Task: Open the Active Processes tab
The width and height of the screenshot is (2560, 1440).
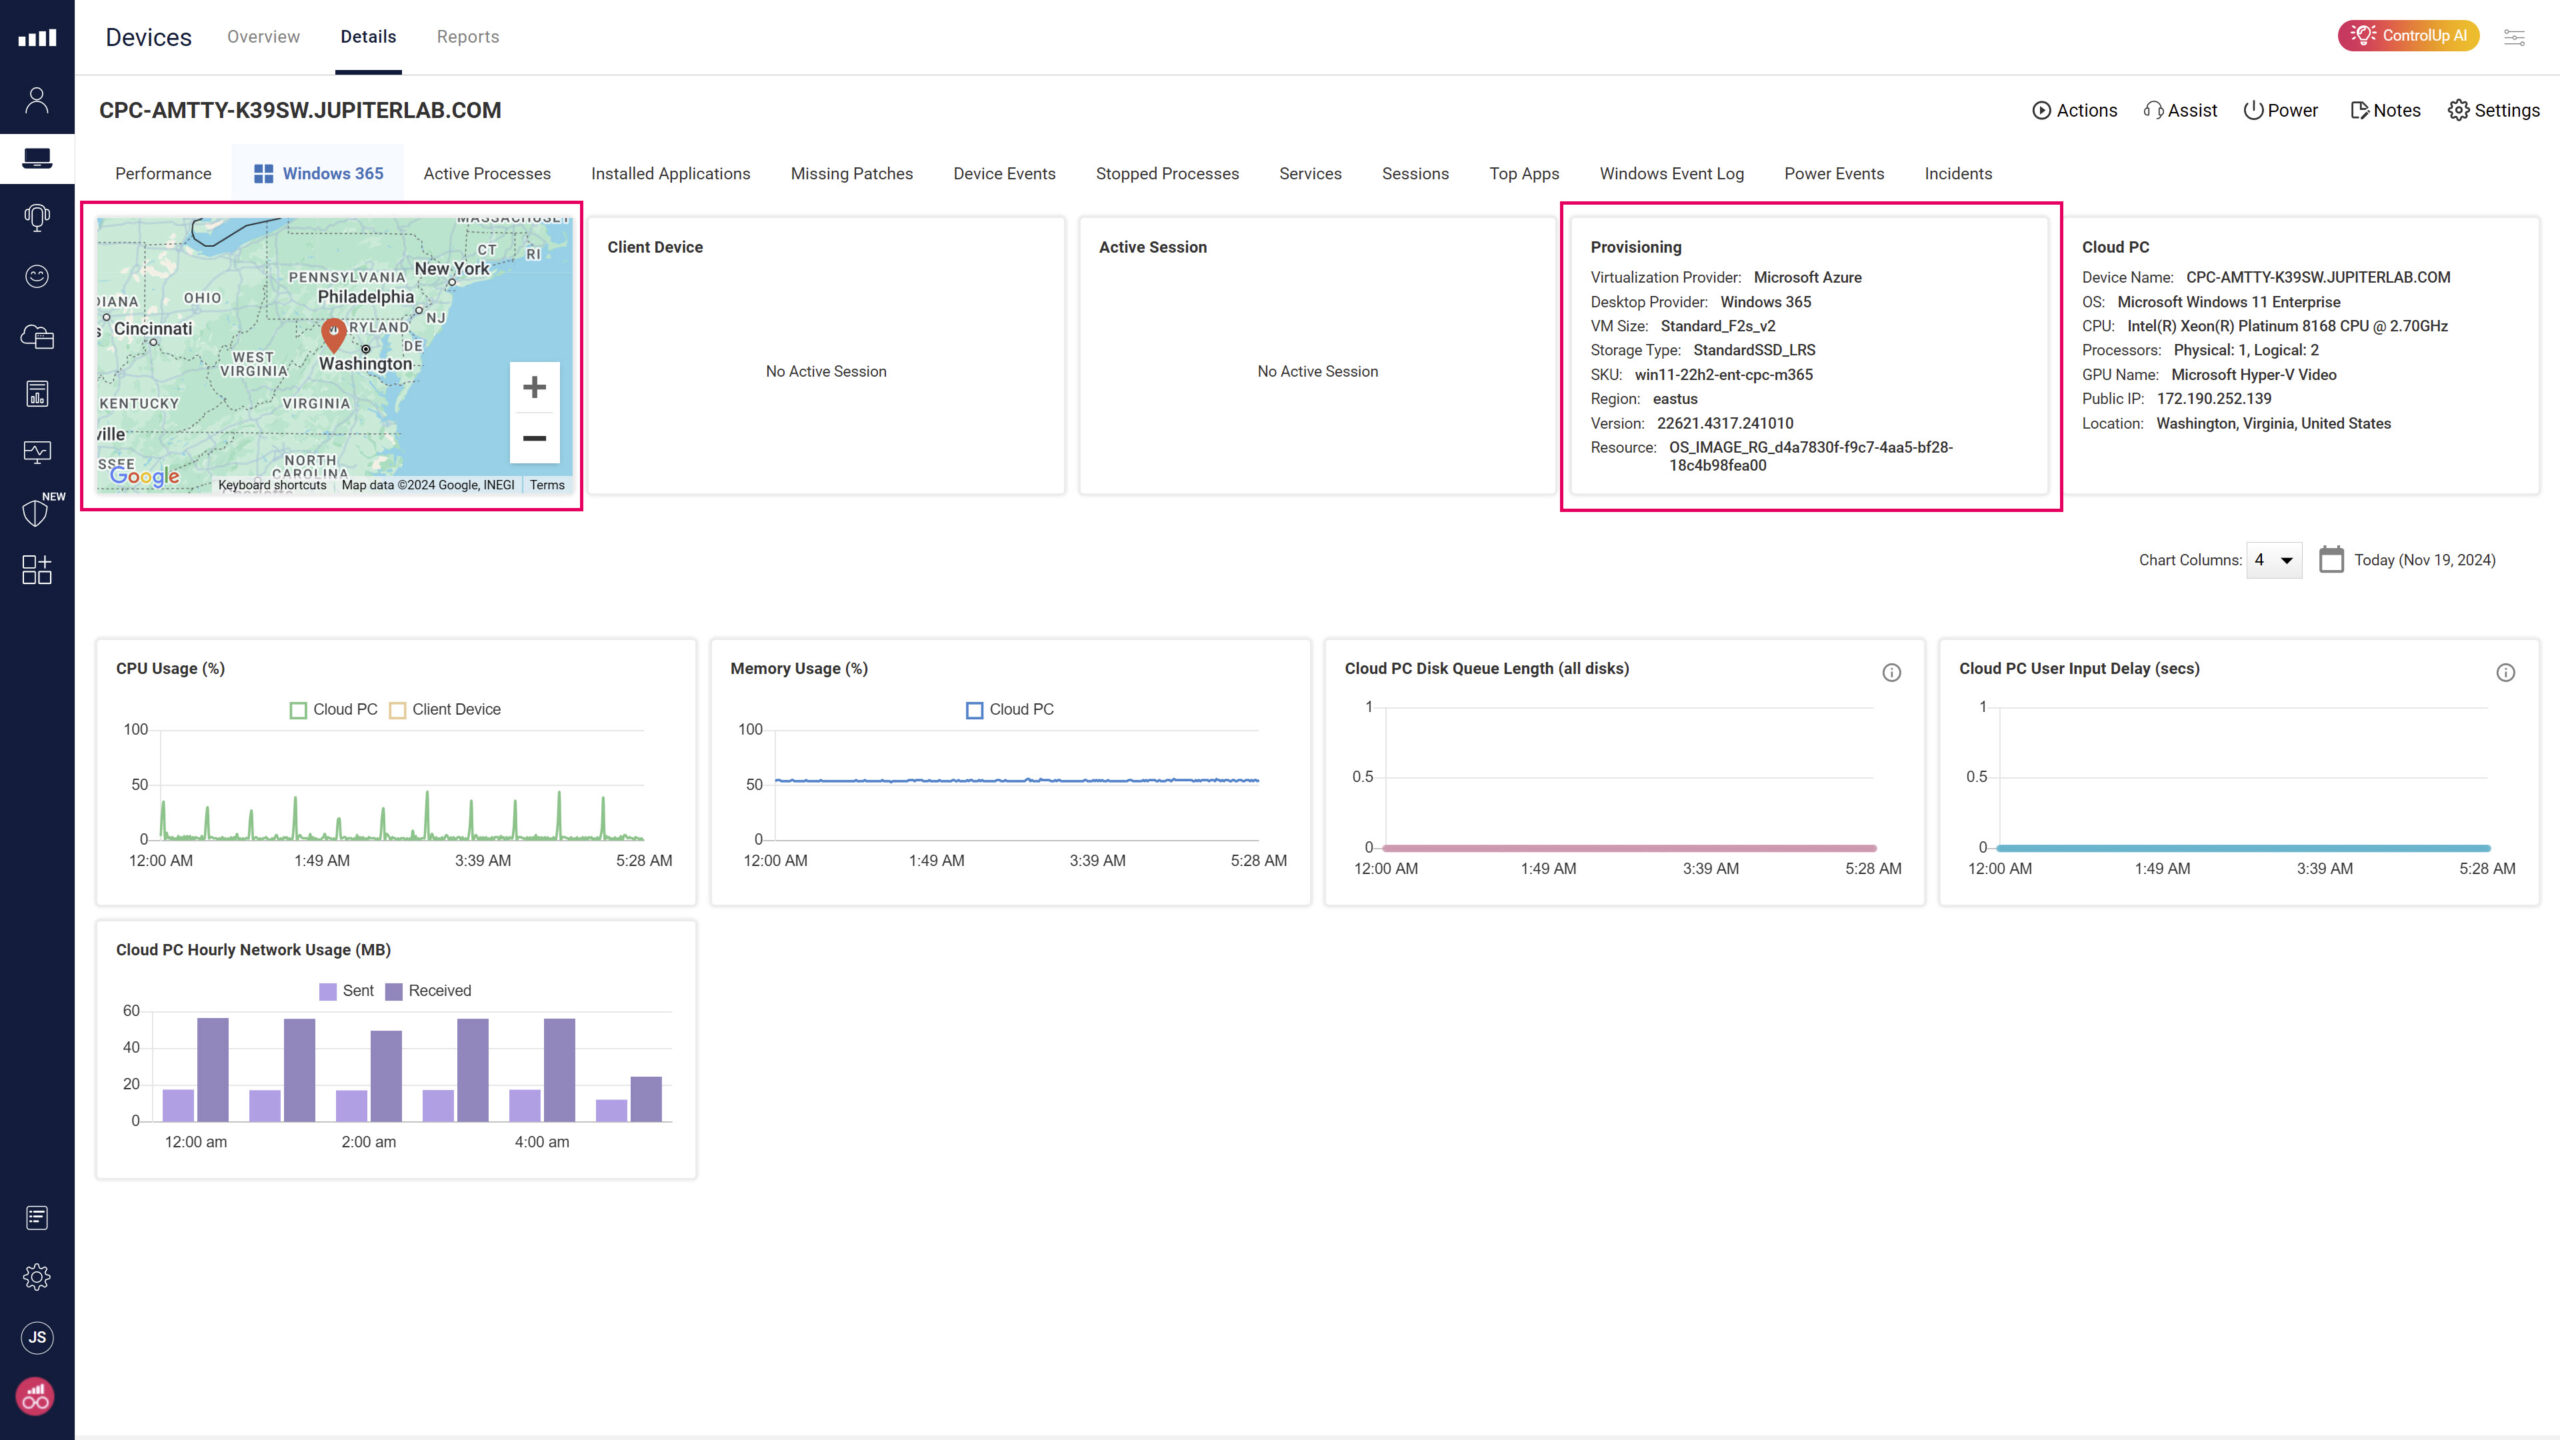Action: [487, 173]
